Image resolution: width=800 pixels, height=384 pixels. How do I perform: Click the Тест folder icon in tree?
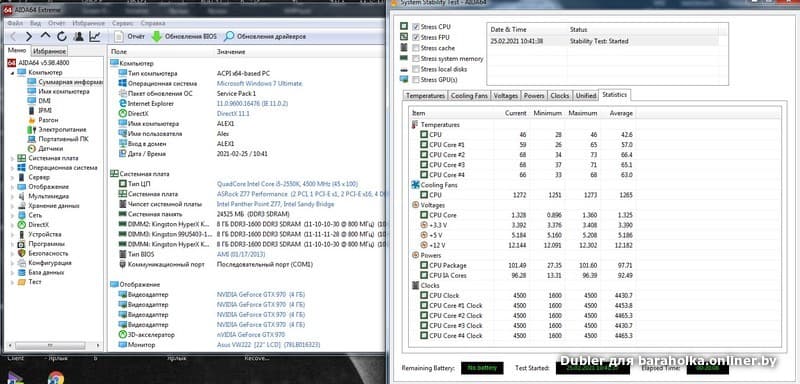point(21,281)
